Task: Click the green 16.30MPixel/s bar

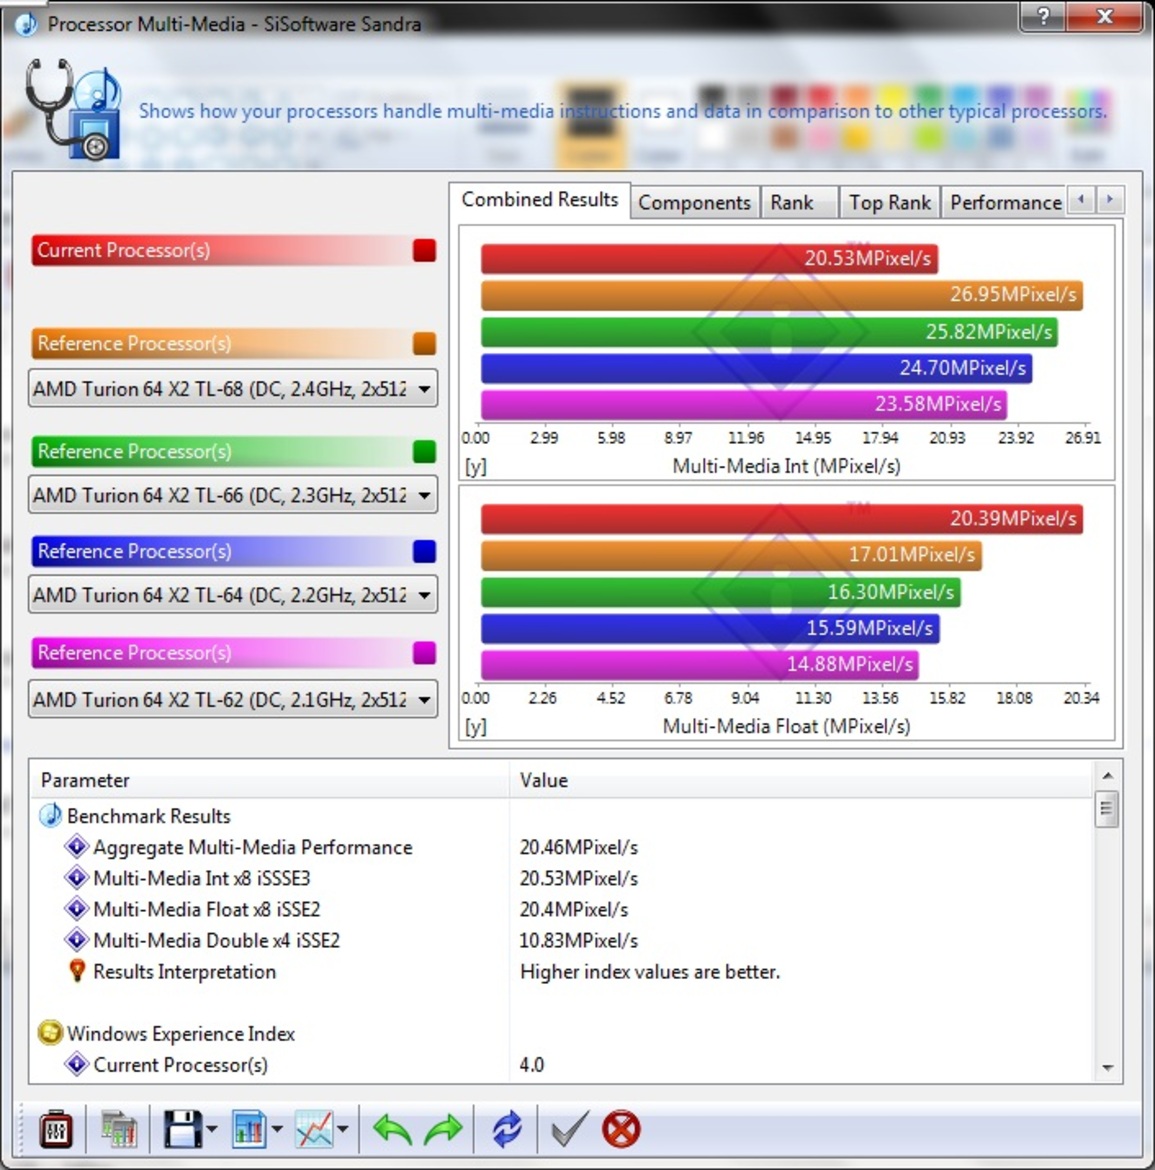Action: 721,592
